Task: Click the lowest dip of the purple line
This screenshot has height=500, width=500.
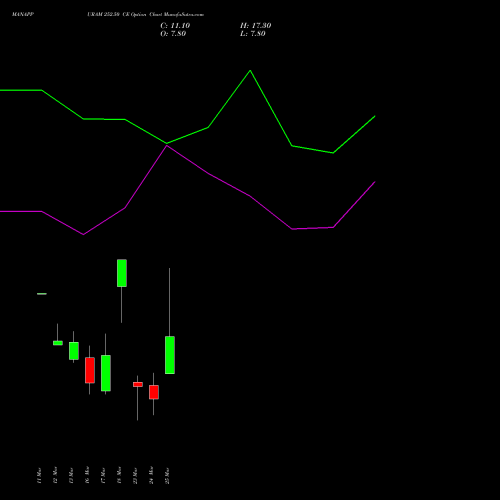Action: 83,234
